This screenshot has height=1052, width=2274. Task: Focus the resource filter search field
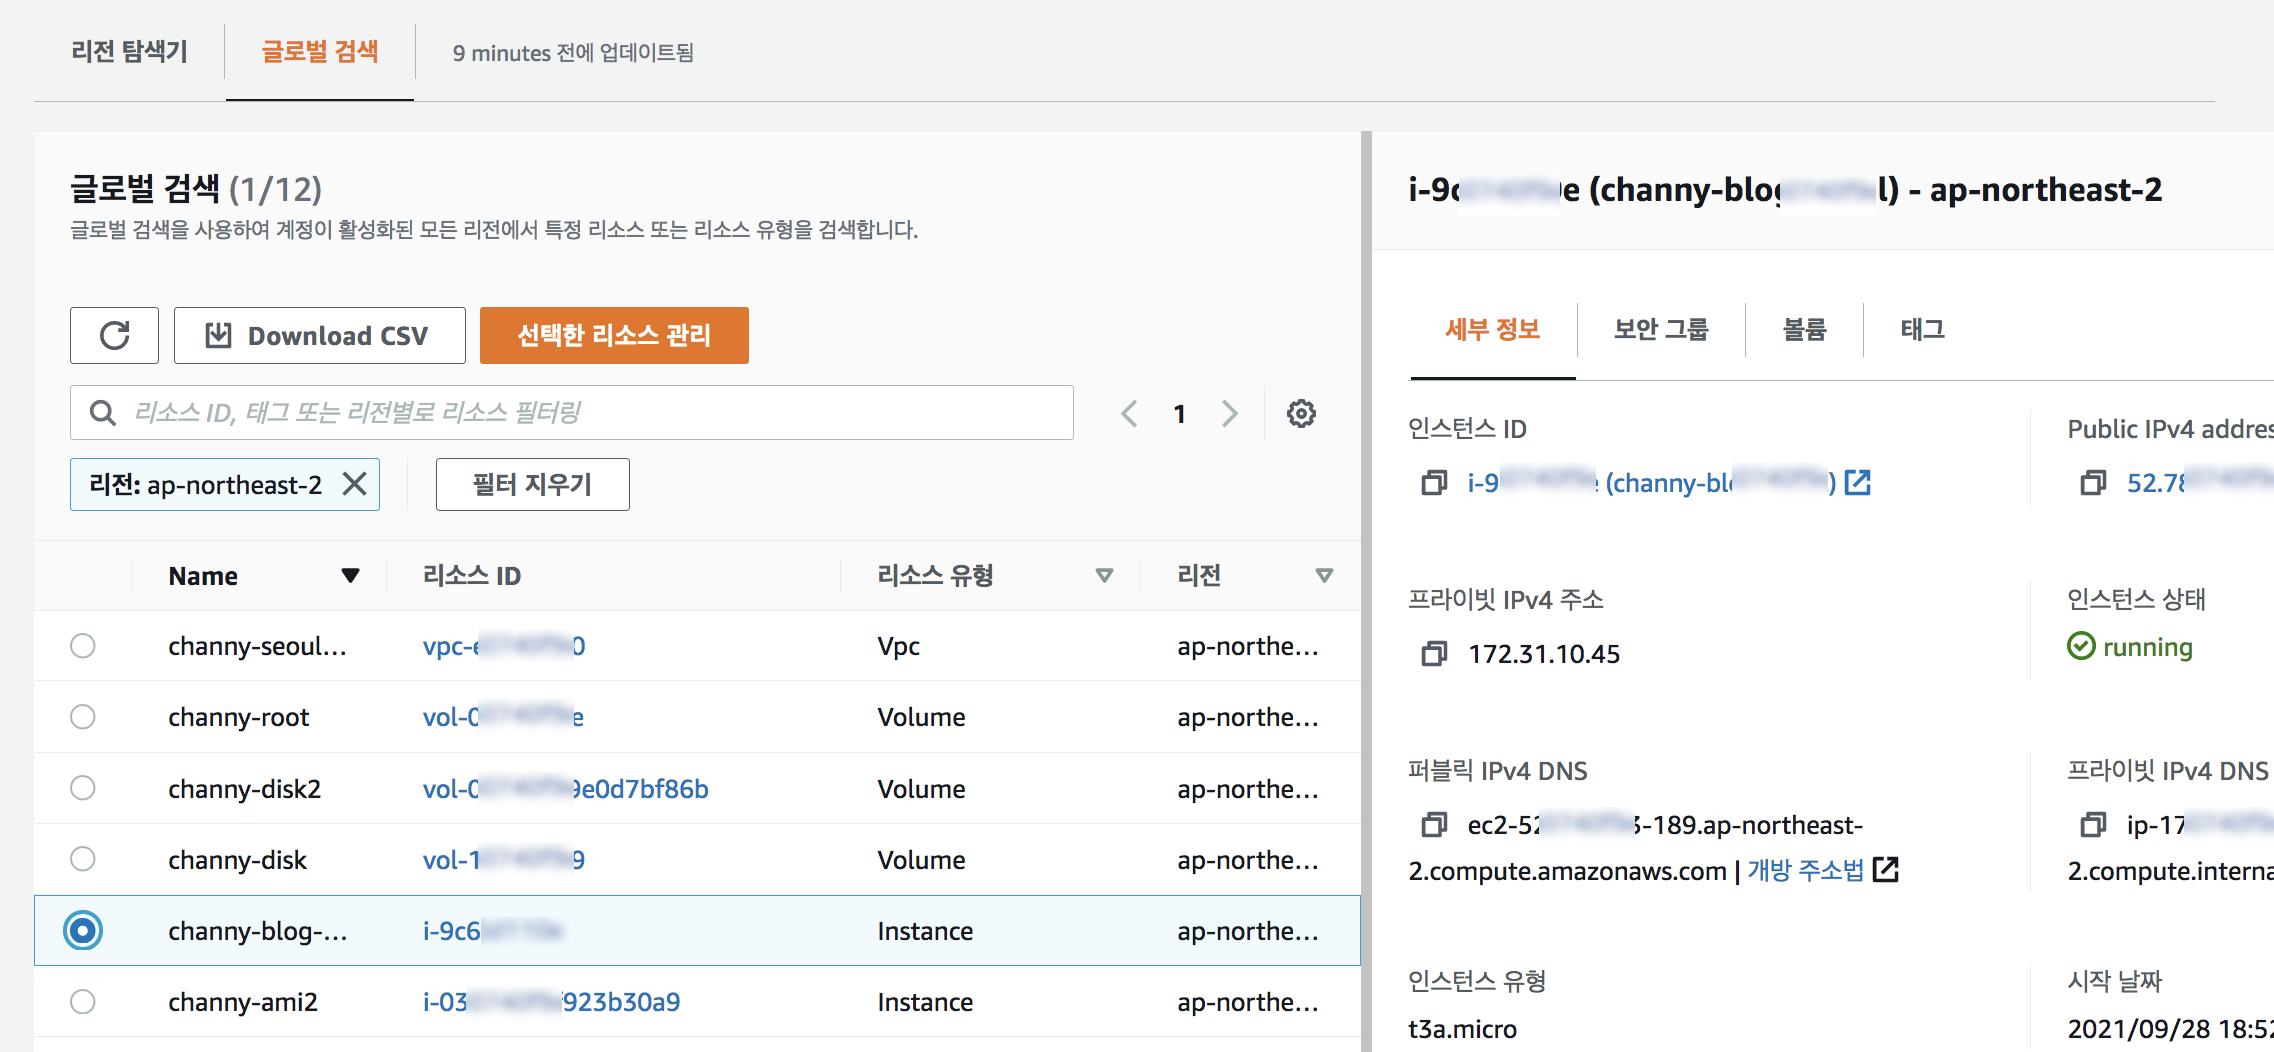[x=572, y=412]
